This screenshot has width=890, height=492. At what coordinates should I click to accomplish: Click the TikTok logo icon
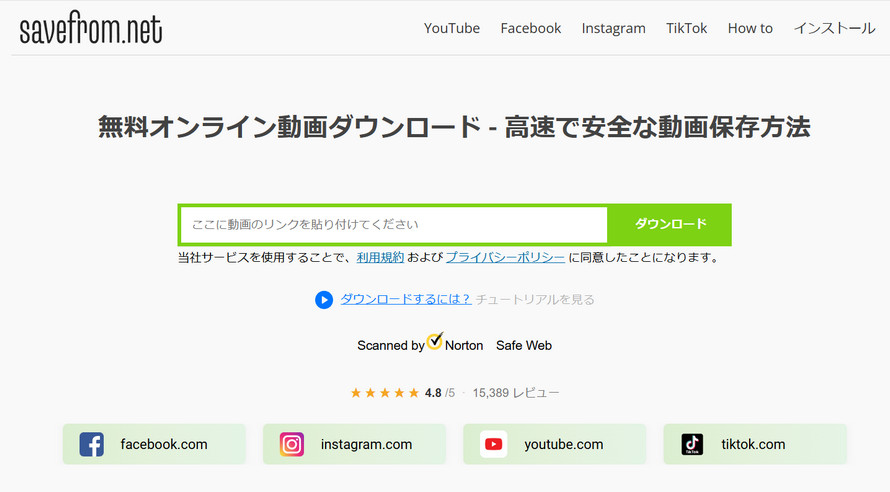[692, 444]
